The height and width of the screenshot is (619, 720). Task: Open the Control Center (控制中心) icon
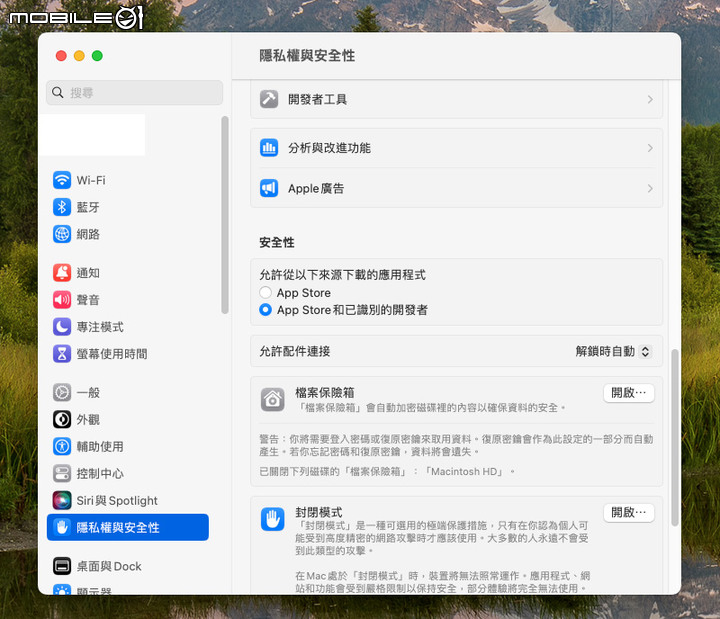coord(62,473)
